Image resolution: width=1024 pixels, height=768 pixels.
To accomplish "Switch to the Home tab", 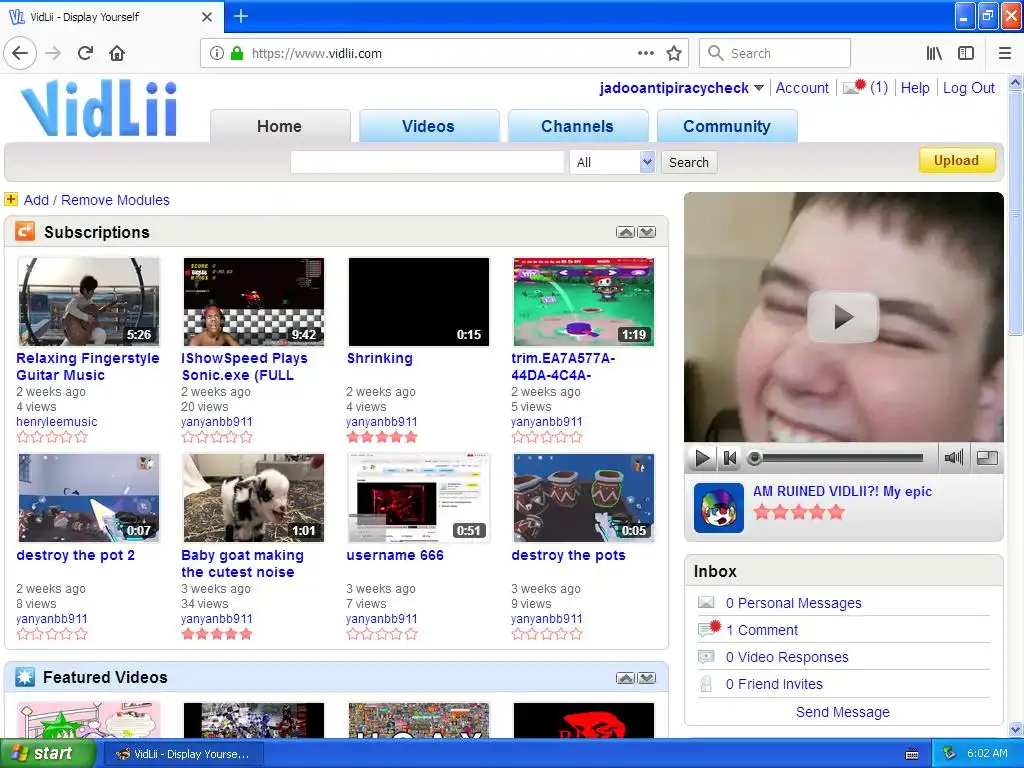I will point(280,126).
